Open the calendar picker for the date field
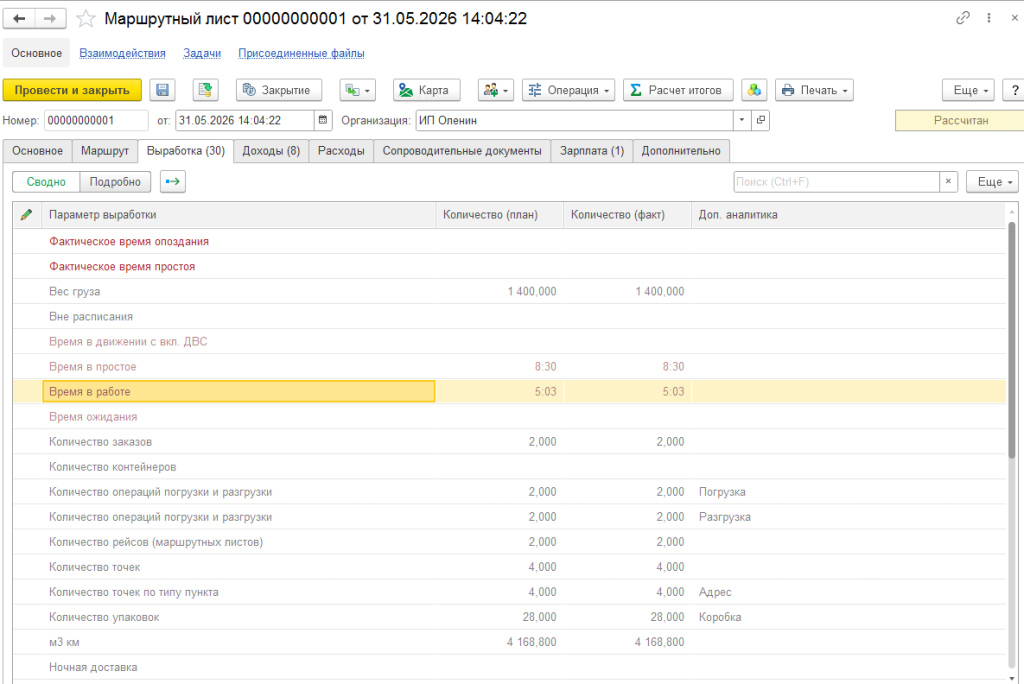Viewport: 1024px width, 684px height. tap(323, 120)
